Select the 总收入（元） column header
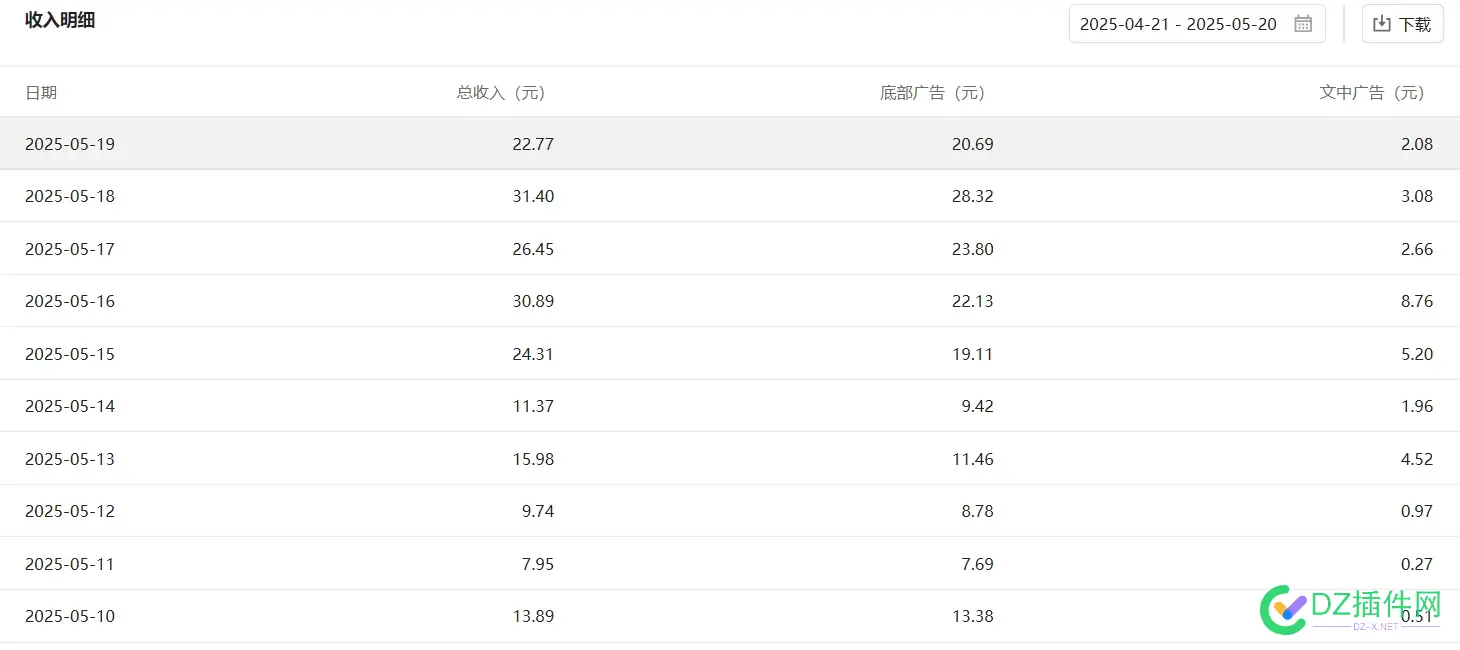Image resolution: width=1460 pixels, height=650 pixels. point(501,93)
